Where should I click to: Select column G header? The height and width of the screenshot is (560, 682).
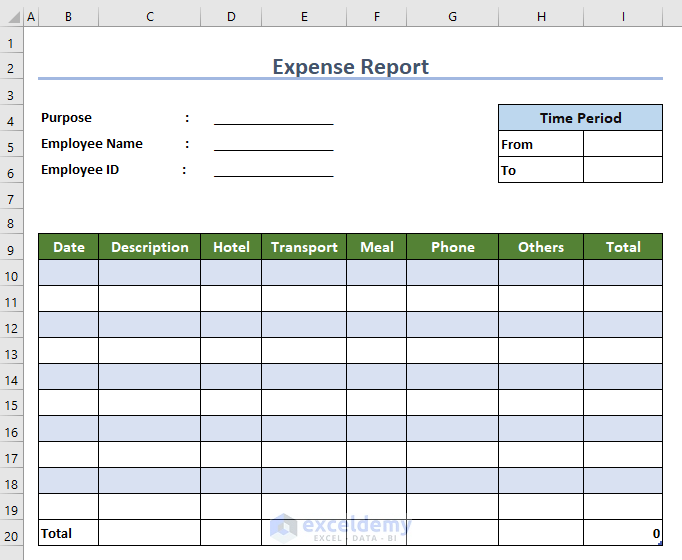point(452,17)
